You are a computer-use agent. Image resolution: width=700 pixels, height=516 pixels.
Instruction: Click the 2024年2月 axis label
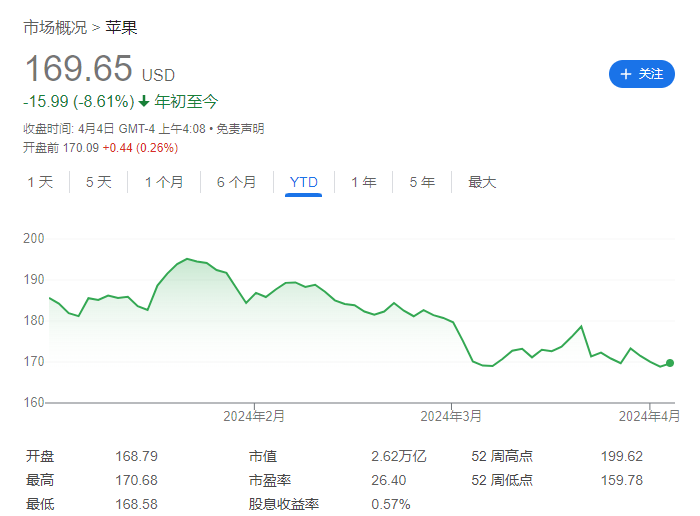(254, 416)
